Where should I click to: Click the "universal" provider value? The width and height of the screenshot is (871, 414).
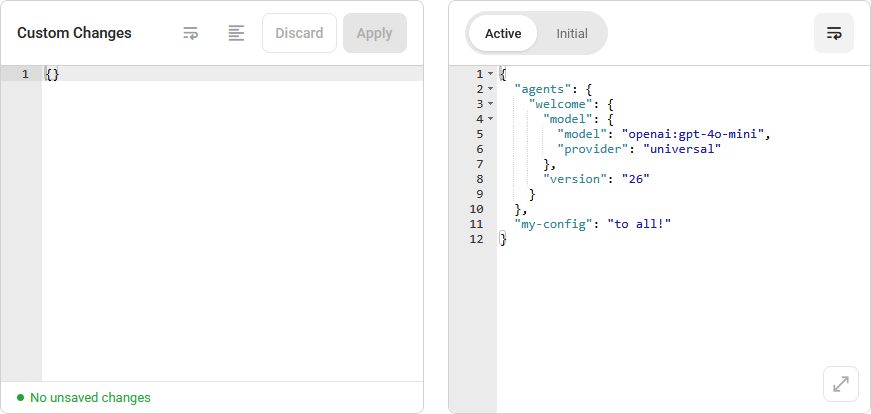[x=682, y=149]
